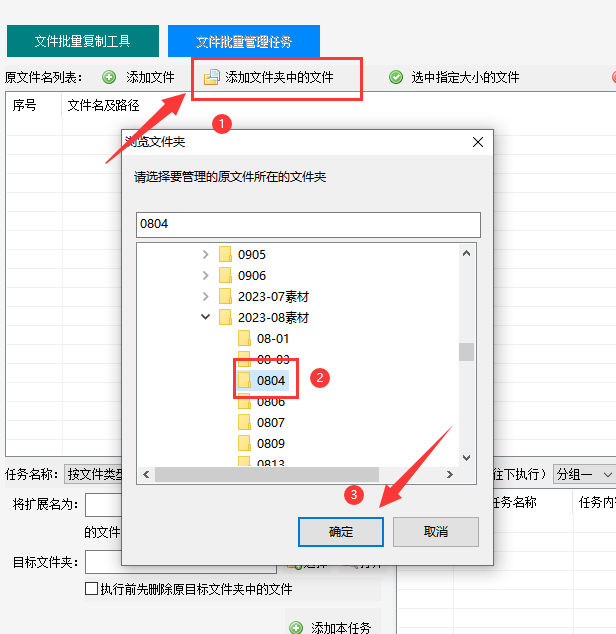The width and height of the screenshot is (616, 634).
Task: Expand the 0906 folder node
Action: [205, 275]
